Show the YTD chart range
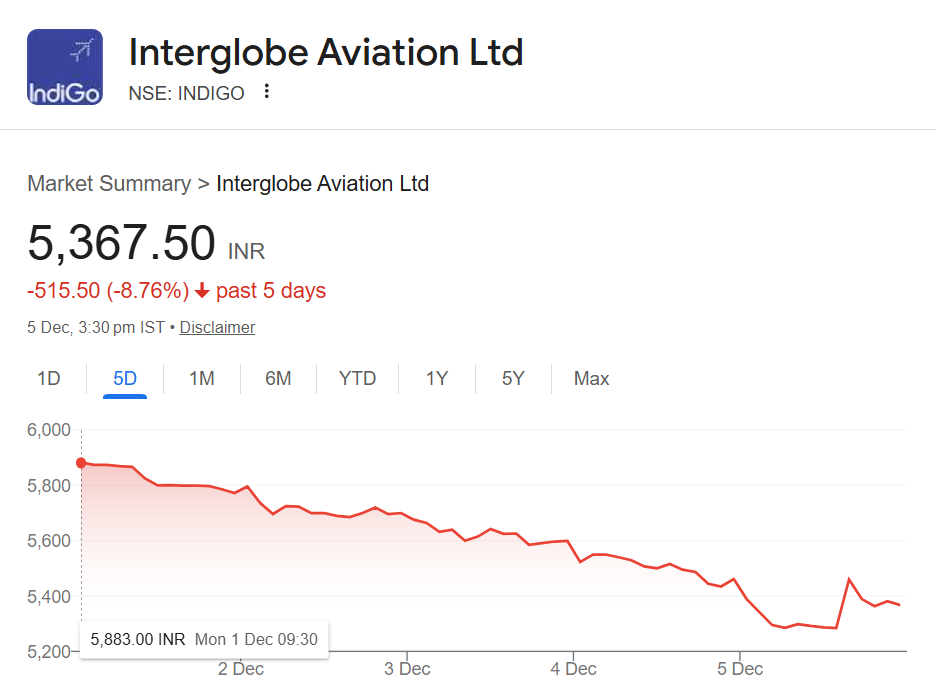Image resolution: width=936 pixels, height=685 pixels. click(x=357, y=379)
